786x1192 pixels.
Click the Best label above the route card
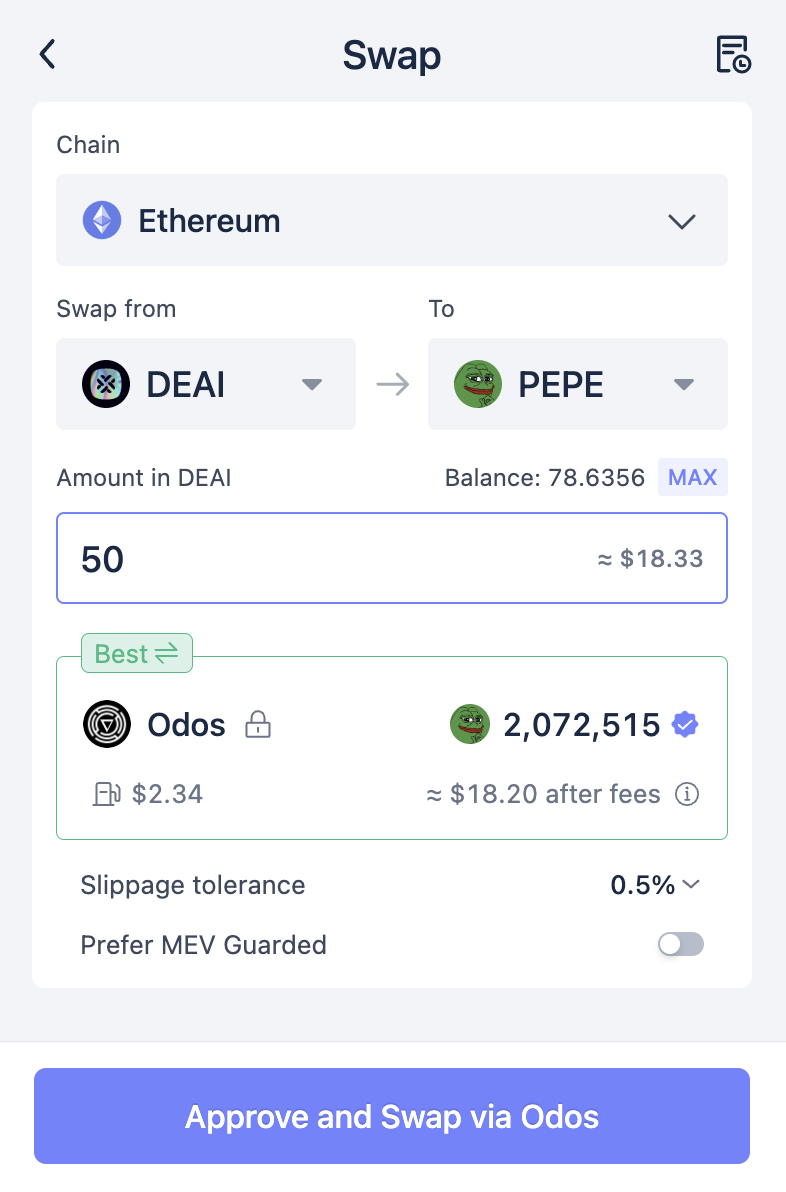(x=137, y=653)
